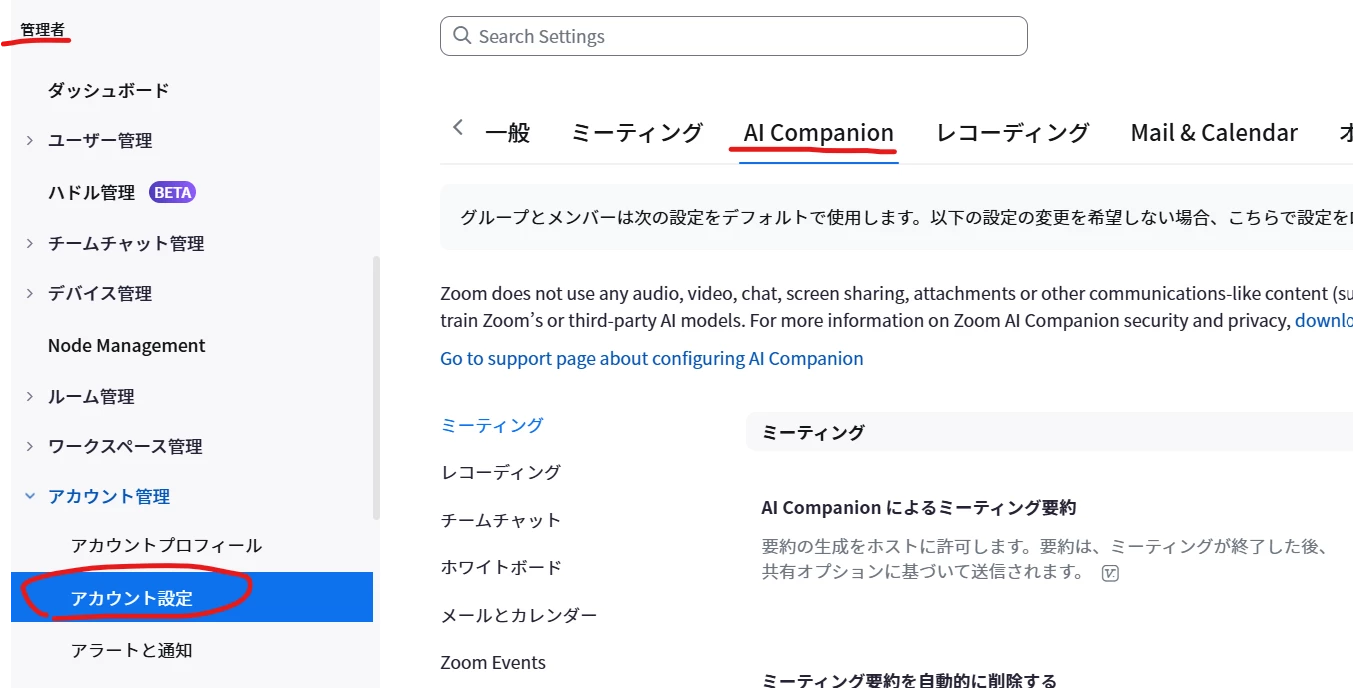Click the left arrow to scroll the tabs back
Image resolution: width=1353 pixels, height=688 pixels.
458,128
